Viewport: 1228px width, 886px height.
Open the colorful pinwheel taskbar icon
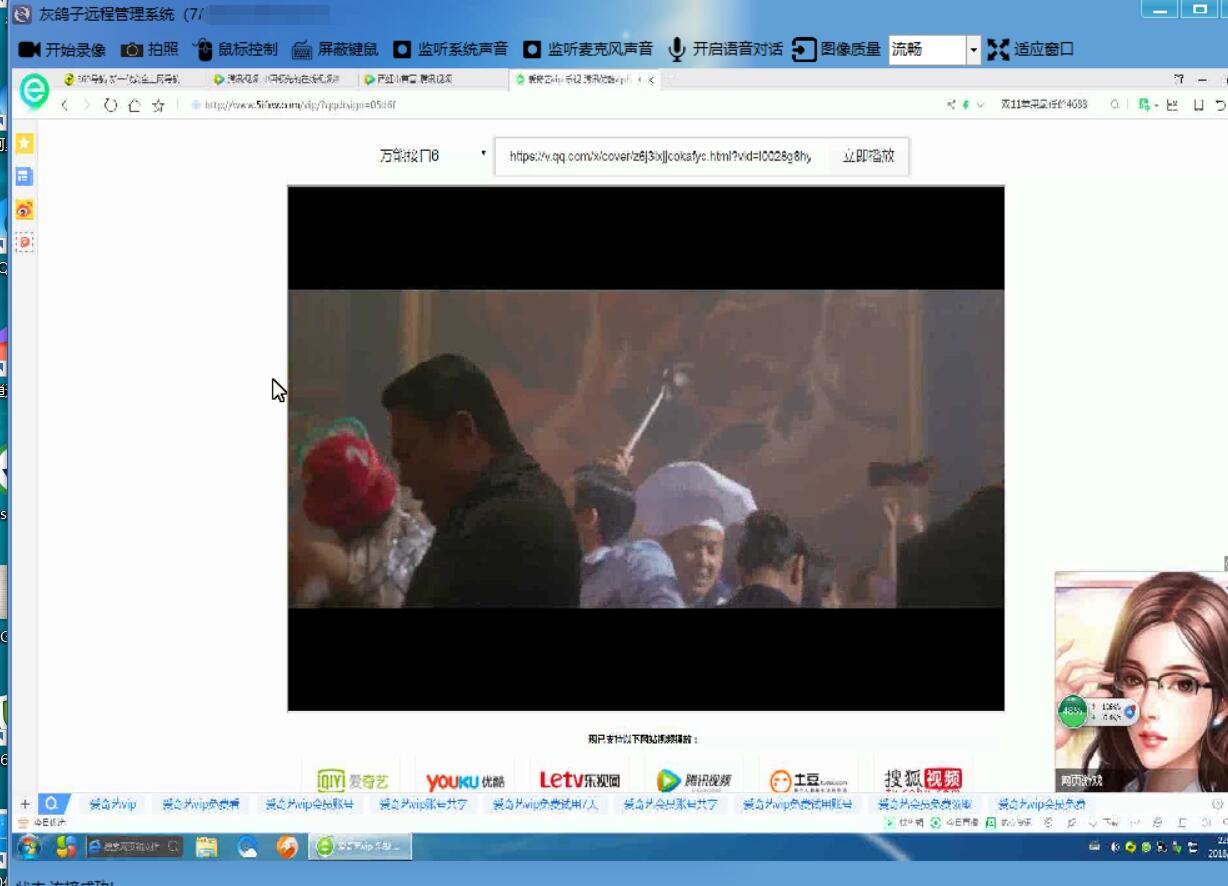point(66,847)
